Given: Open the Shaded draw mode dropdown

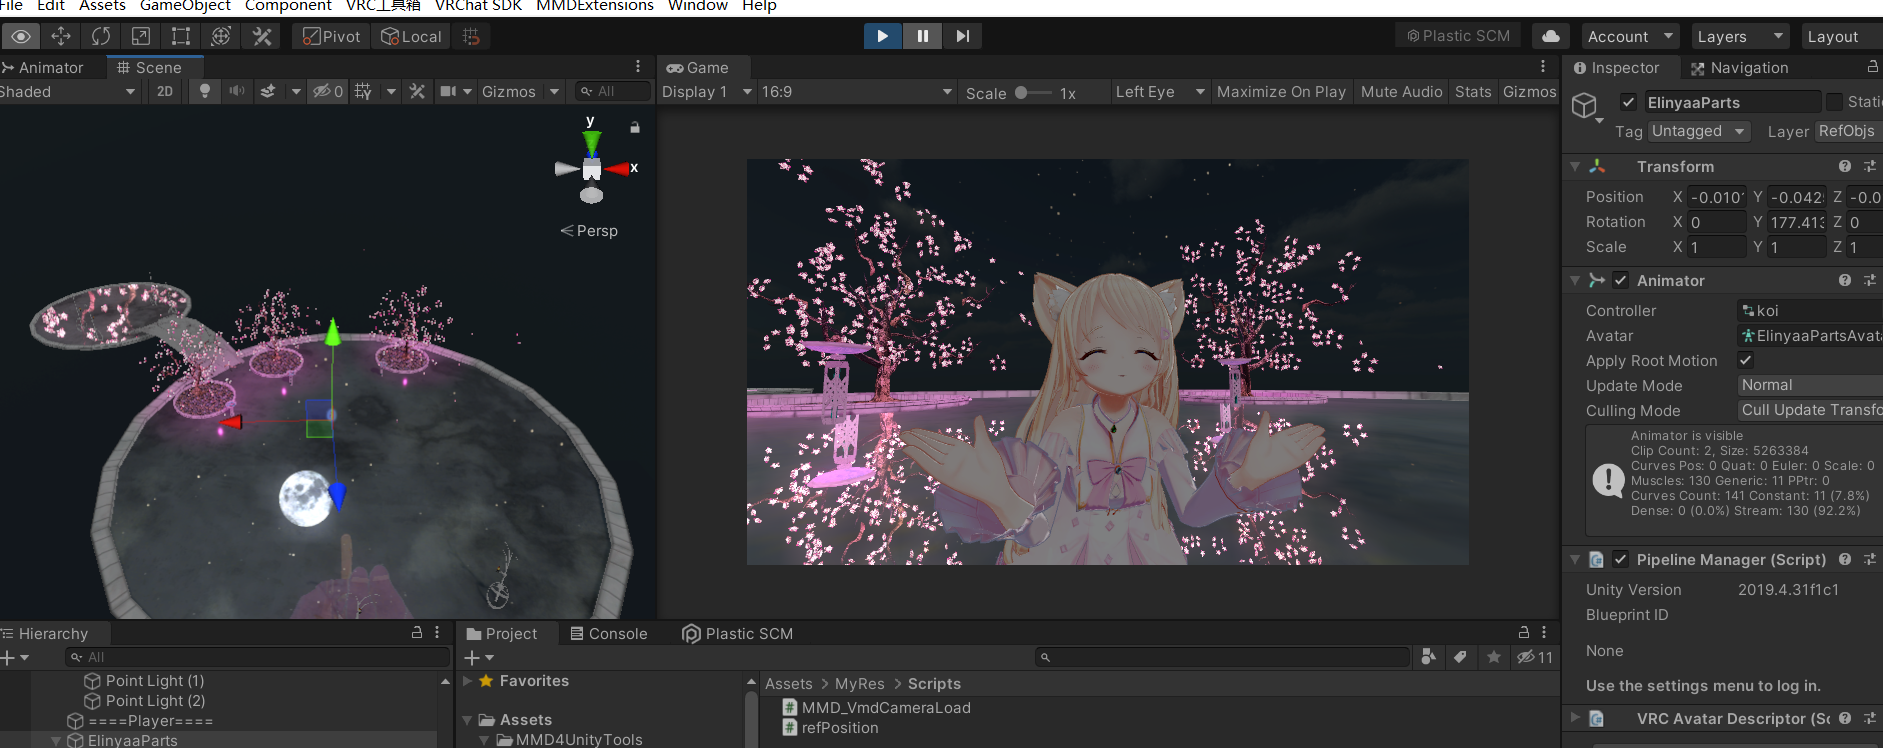Looking at the screenshot, I should coord(68,91).
